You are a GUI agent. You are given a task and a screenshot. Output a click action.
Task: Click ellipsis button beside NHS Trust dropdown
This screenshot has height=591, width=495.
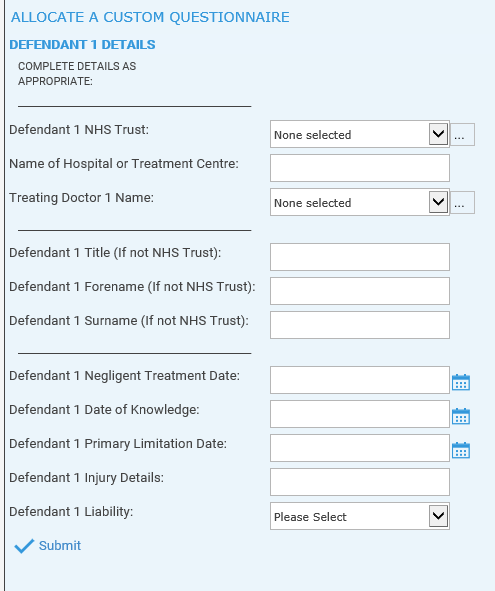point(463,135)
